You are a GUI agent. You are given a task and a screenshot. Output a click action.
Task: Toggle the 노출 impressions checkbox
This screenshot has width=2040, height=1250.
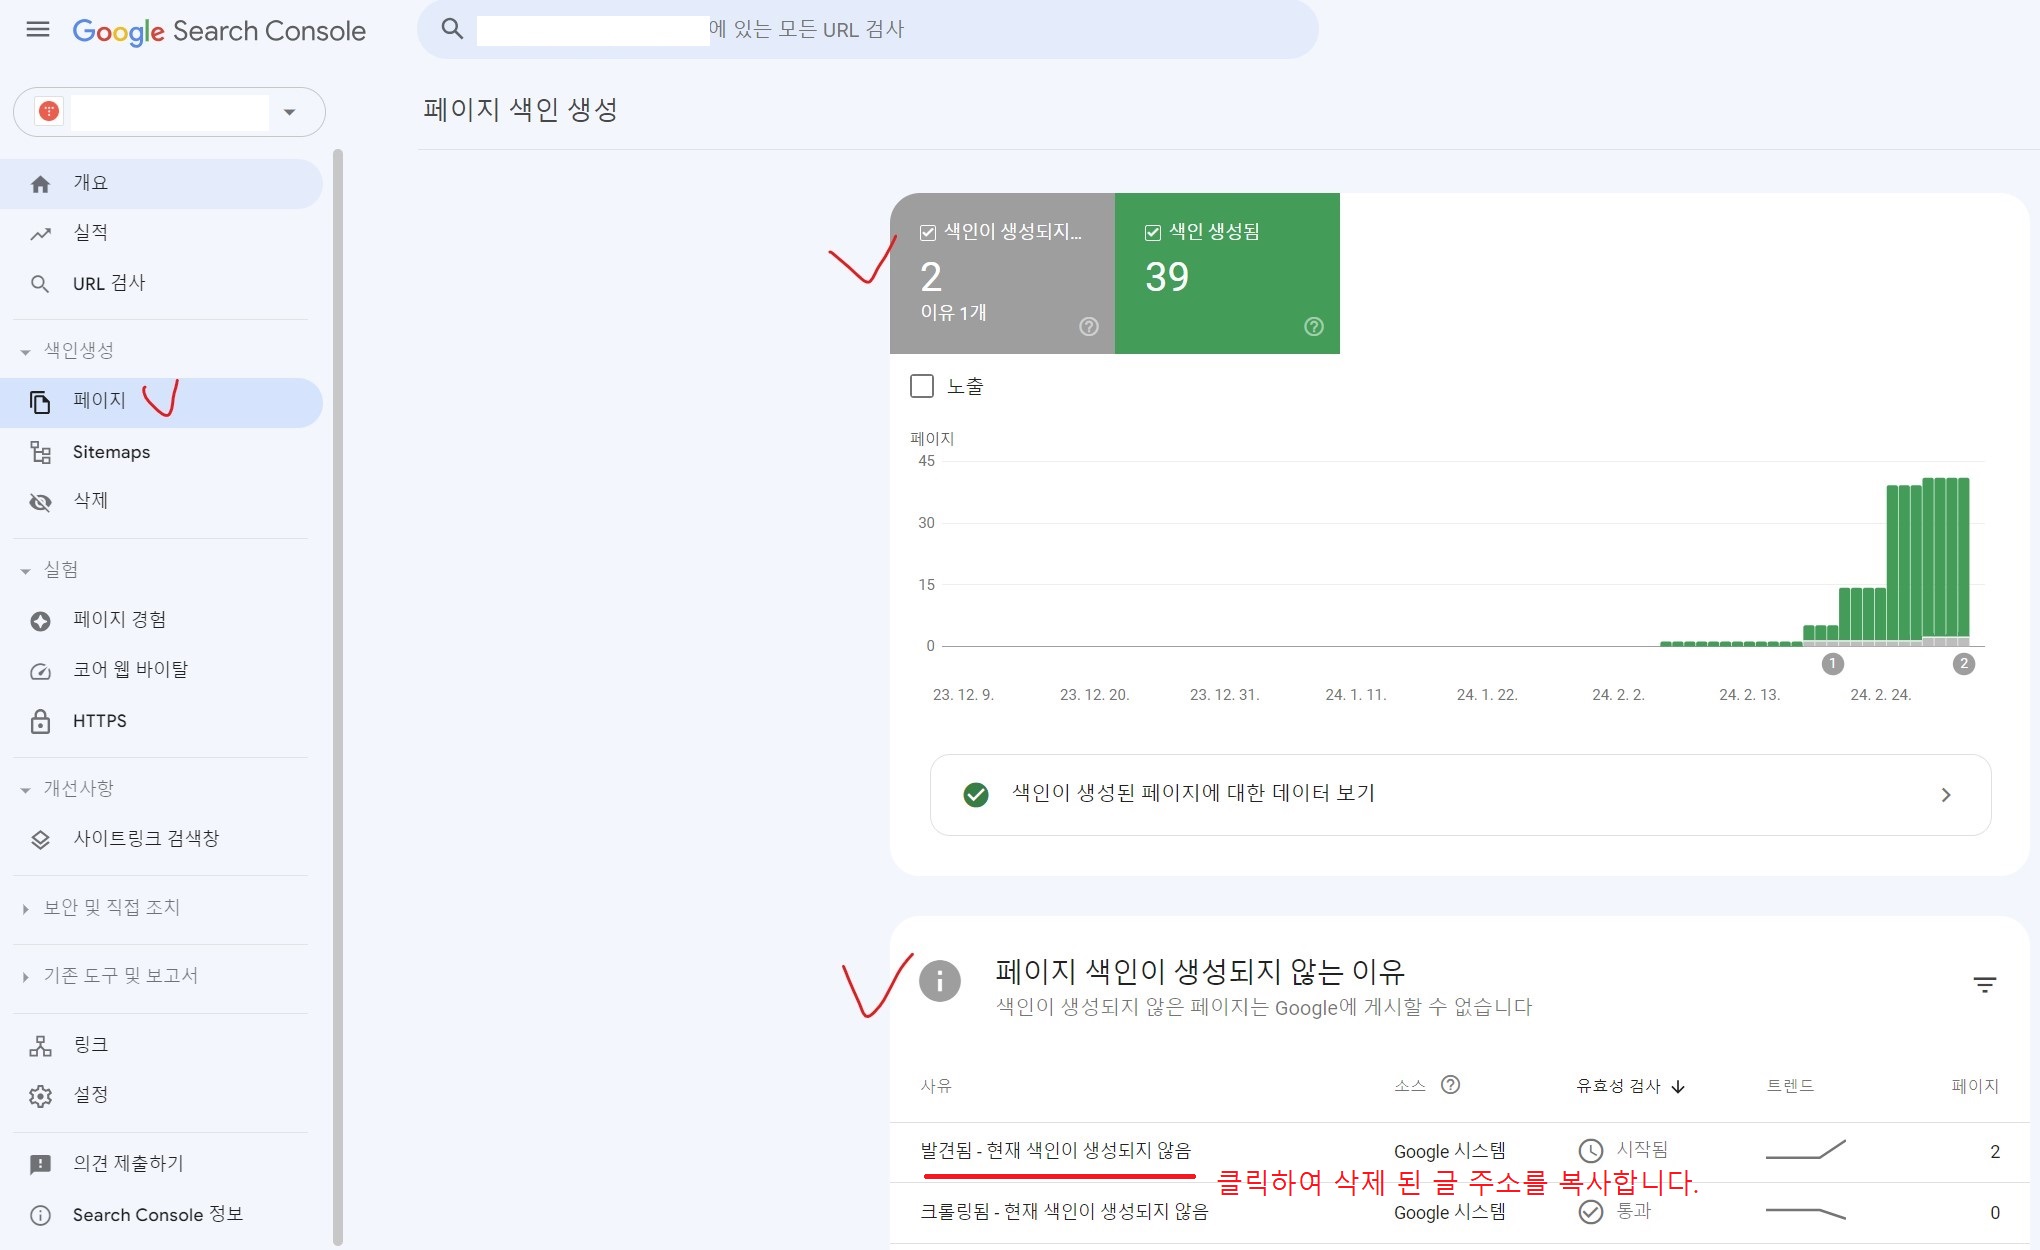pos(922,386)
